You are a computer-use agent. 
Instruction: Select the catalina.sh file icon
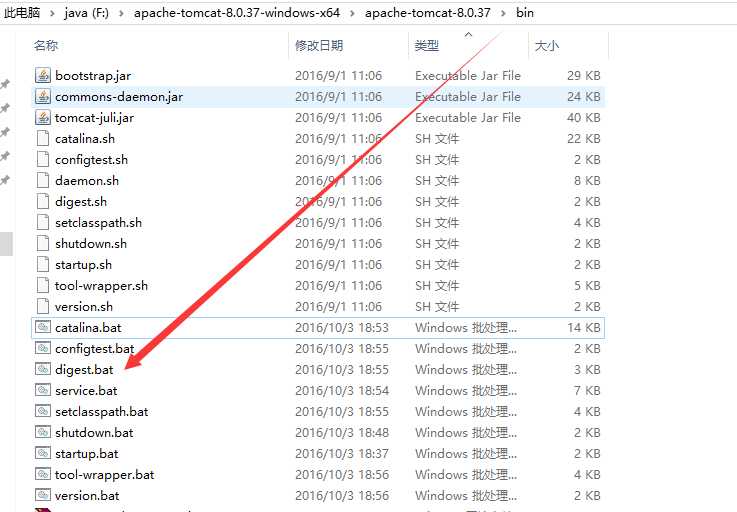(x=43, y=138)
